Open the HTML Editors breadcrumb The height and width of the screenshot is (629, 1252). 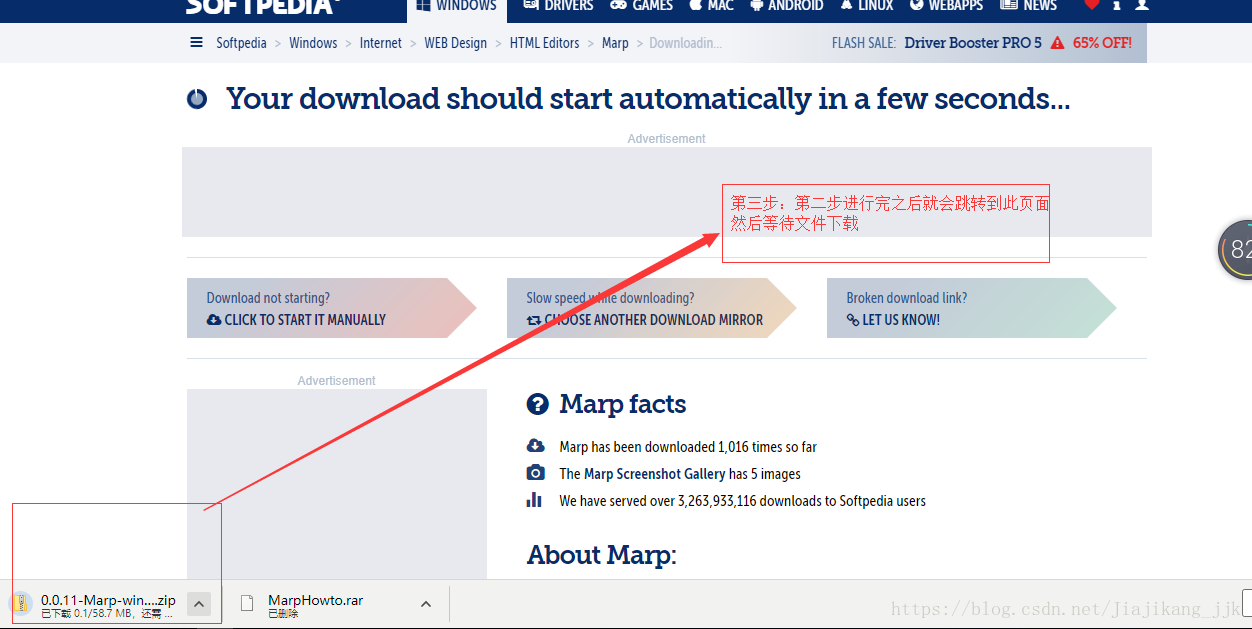pos(544,43)
